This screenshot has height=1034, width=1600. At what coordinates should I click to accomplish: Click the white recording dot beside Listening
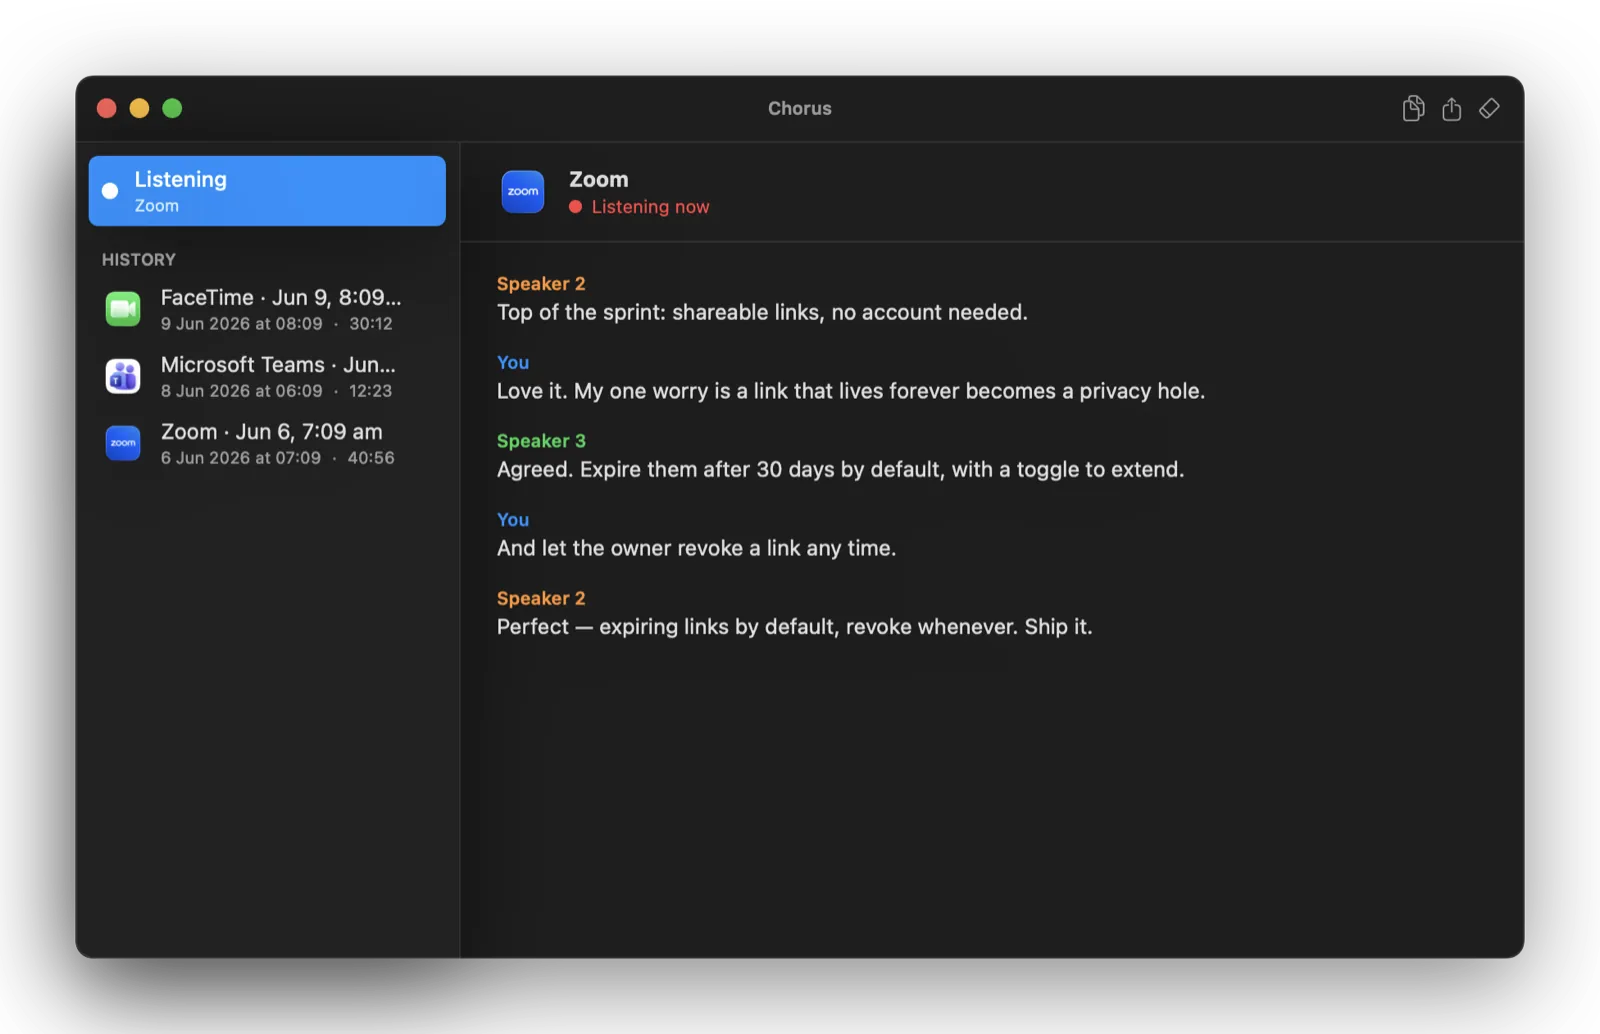click(x=110, y=190)
